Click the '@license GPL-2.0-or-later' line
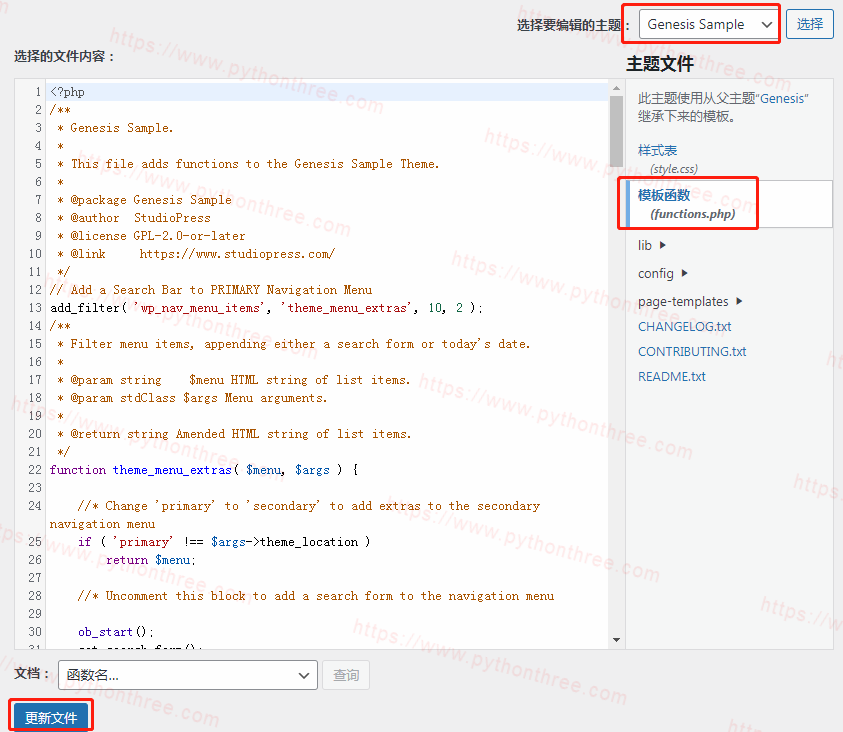This screenshot has width=843, height=732. click(x=151, y=236)
